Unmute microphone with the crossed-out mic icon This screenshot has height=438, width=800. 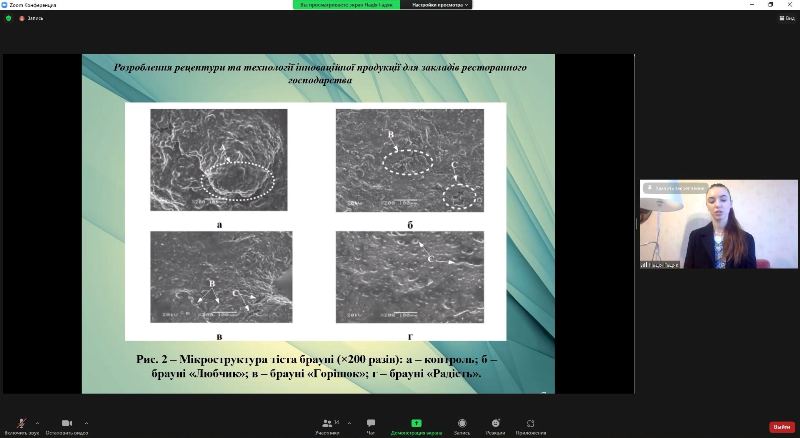(x=21, y=423)
